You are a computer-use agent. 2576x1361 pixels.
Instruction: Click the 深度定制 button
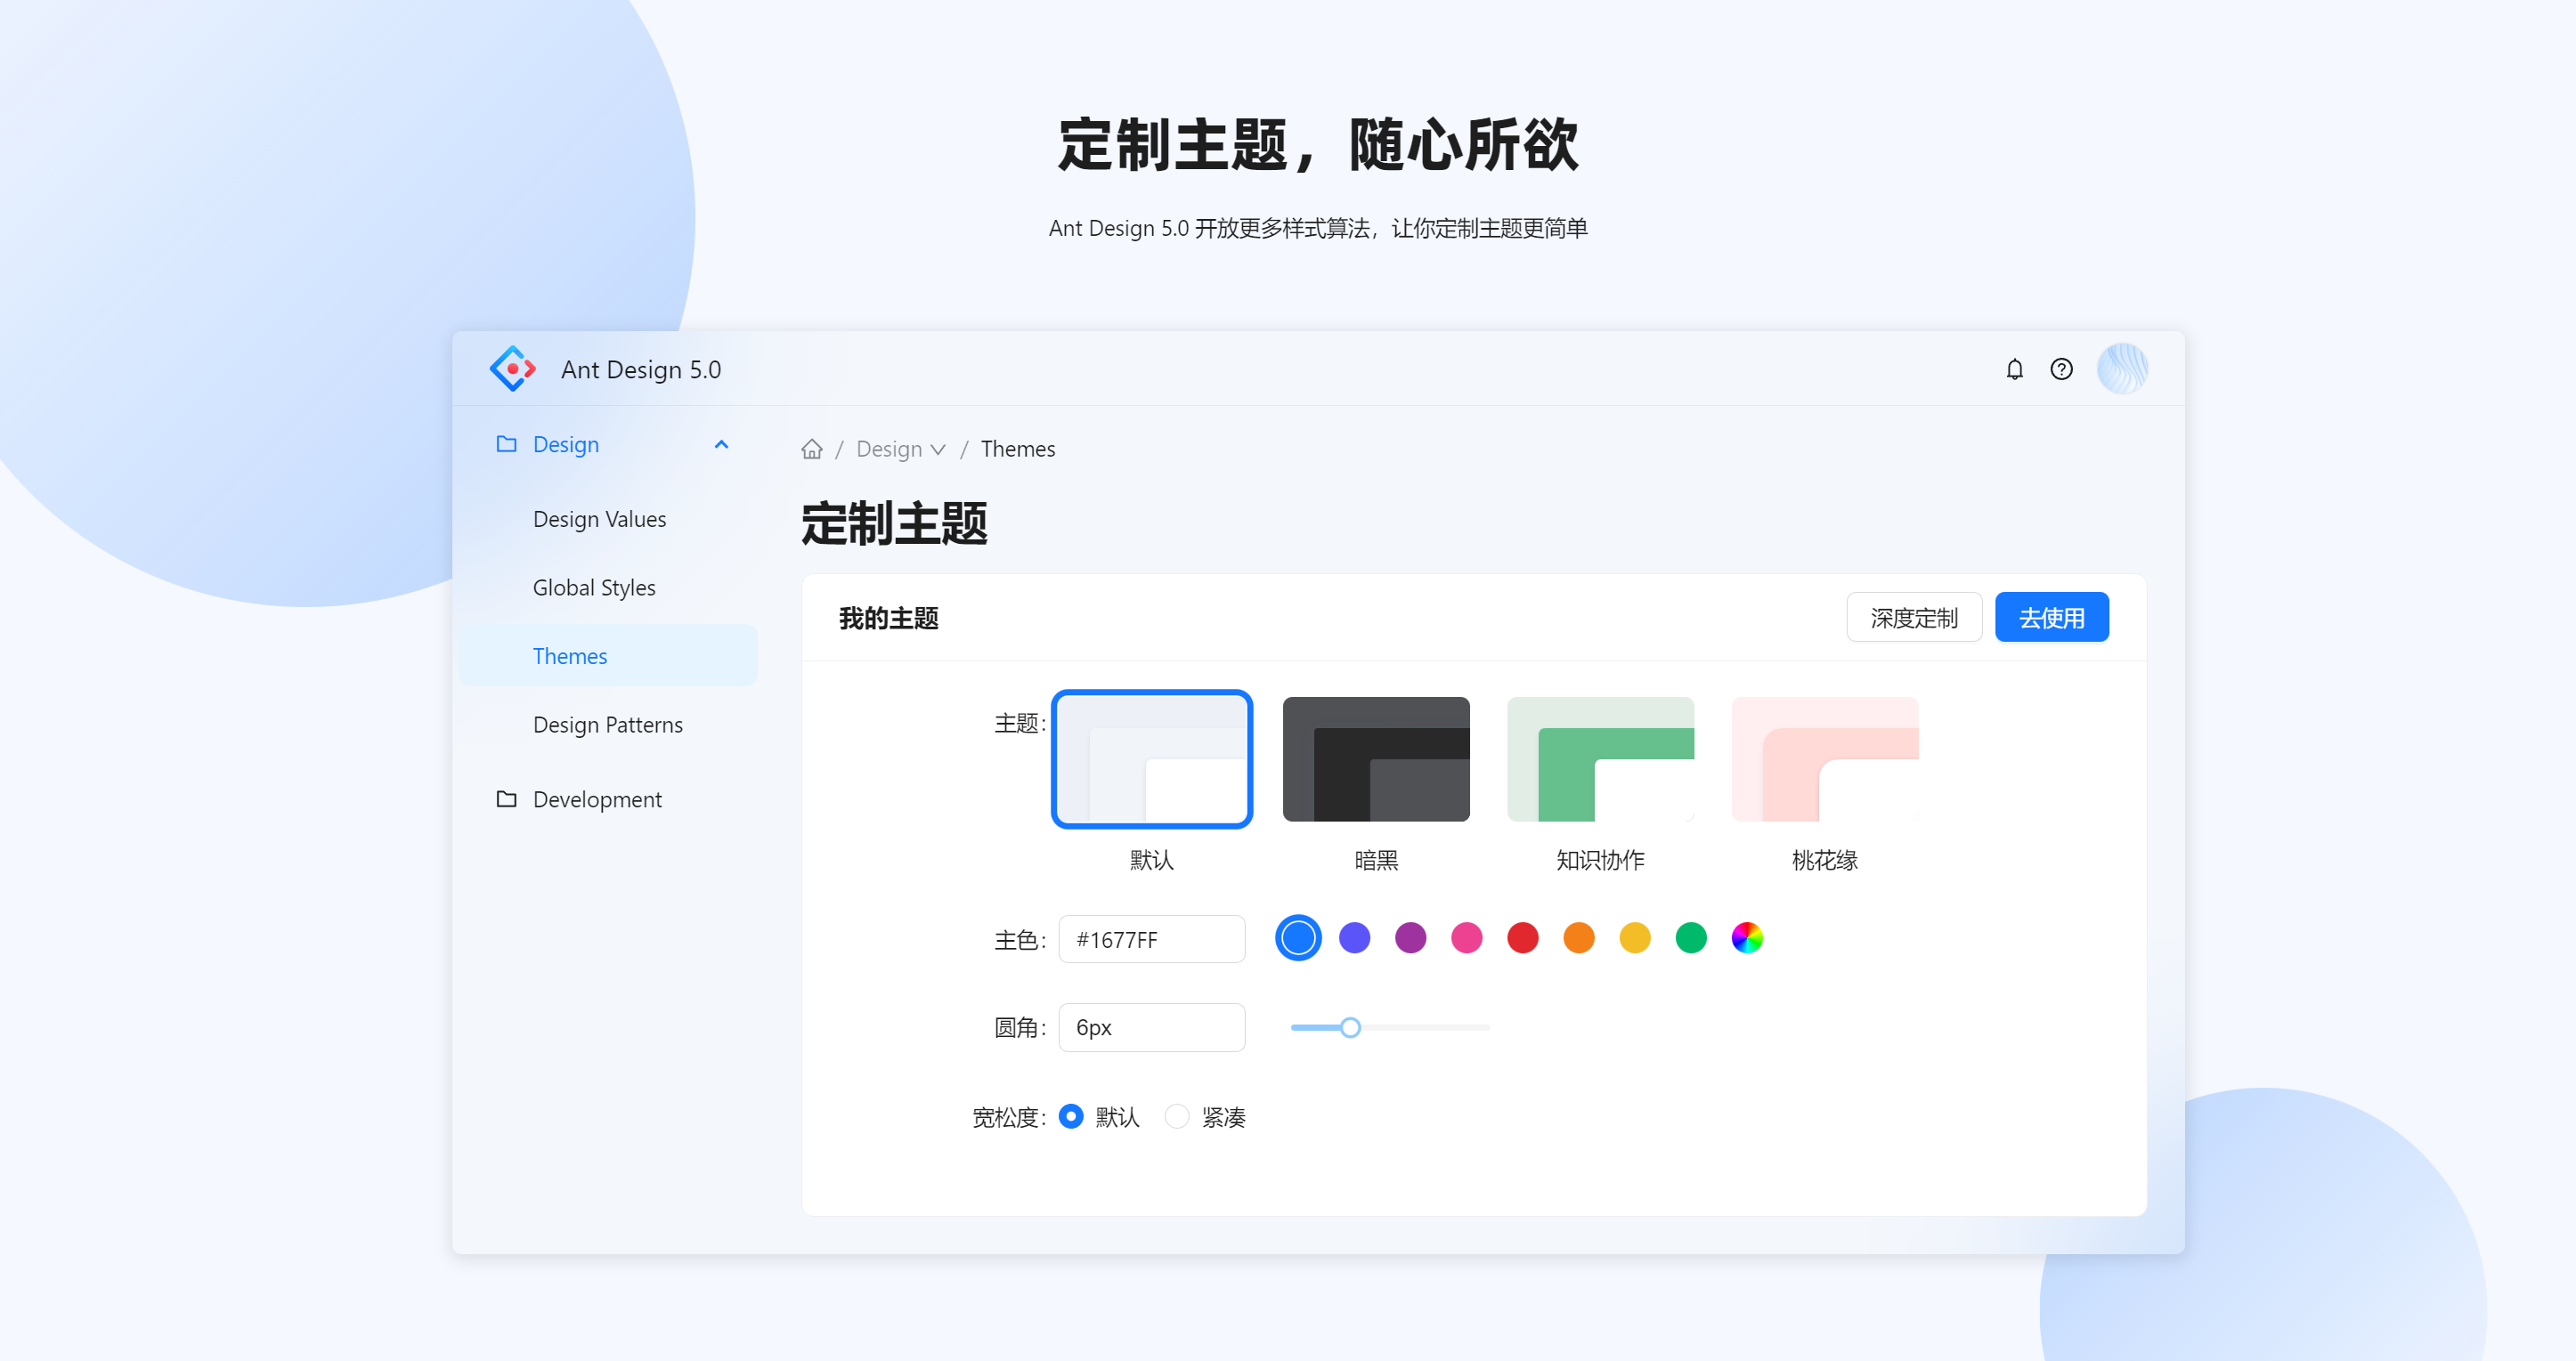(1913, 618)
